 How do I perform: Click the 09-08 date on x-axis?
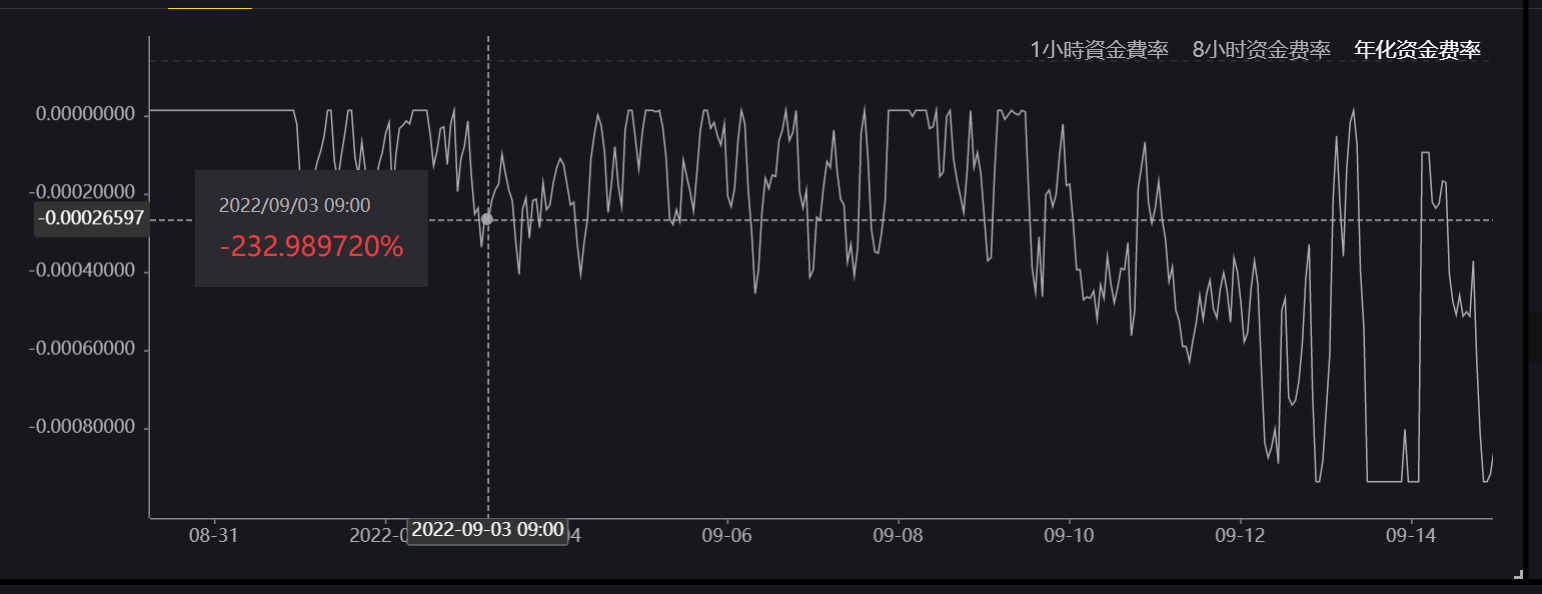898,535
